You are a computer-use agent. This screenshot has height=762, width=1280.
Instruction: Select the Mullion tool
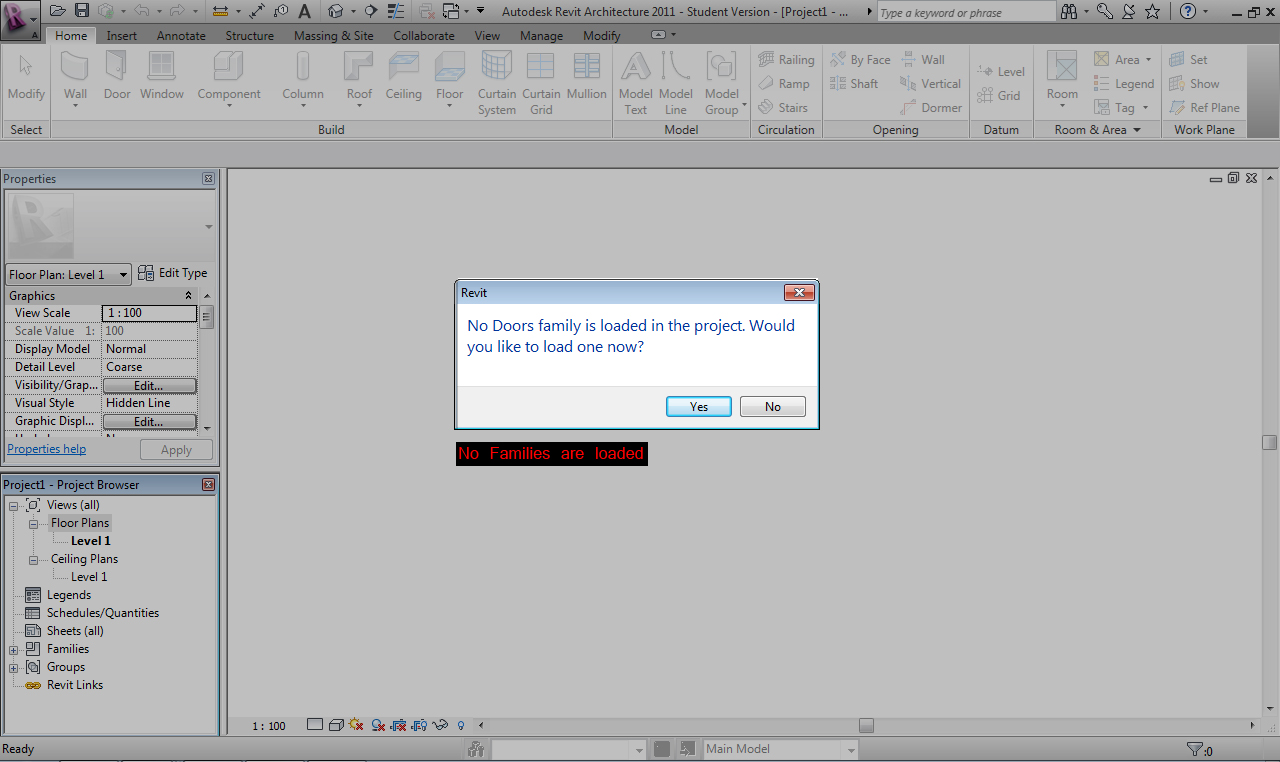point(587,78)
